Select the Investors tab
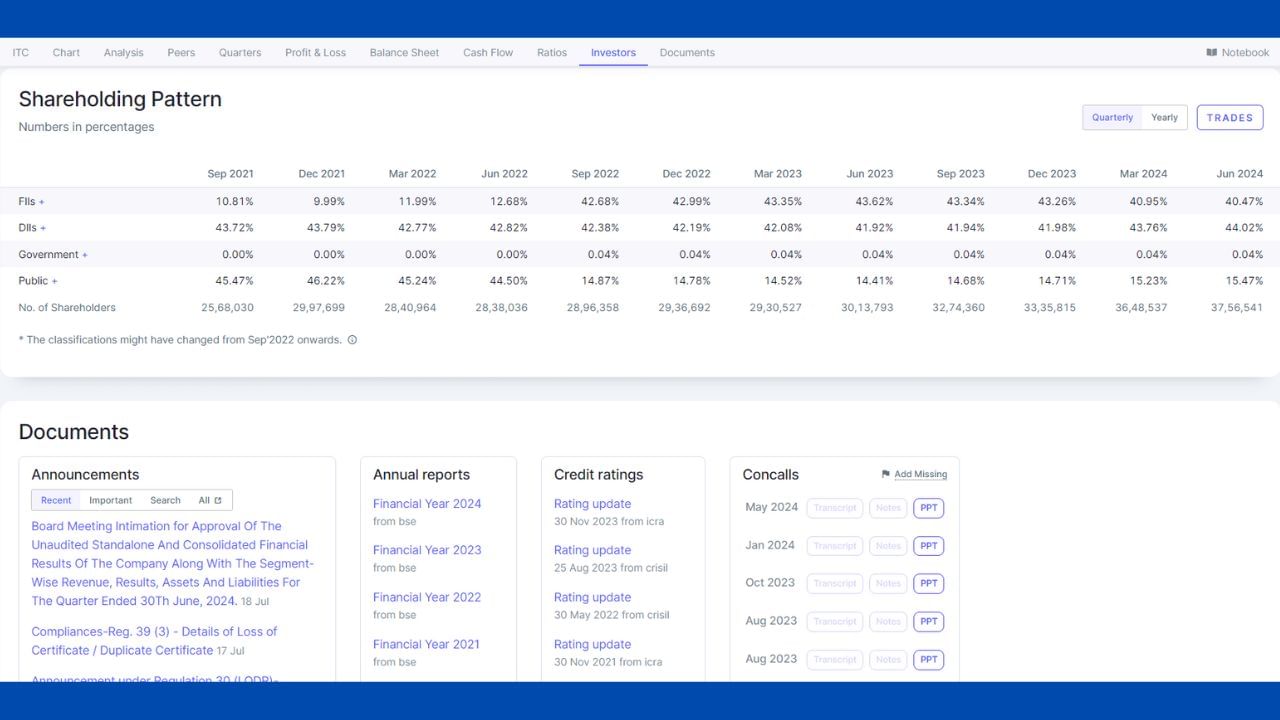The image size is (1280, 720). coord(613,53)
